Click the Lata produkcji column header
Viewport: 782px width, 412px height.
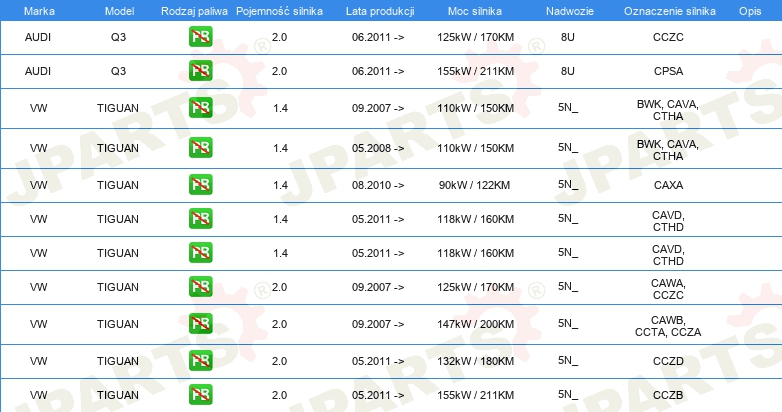click(380, 11)
